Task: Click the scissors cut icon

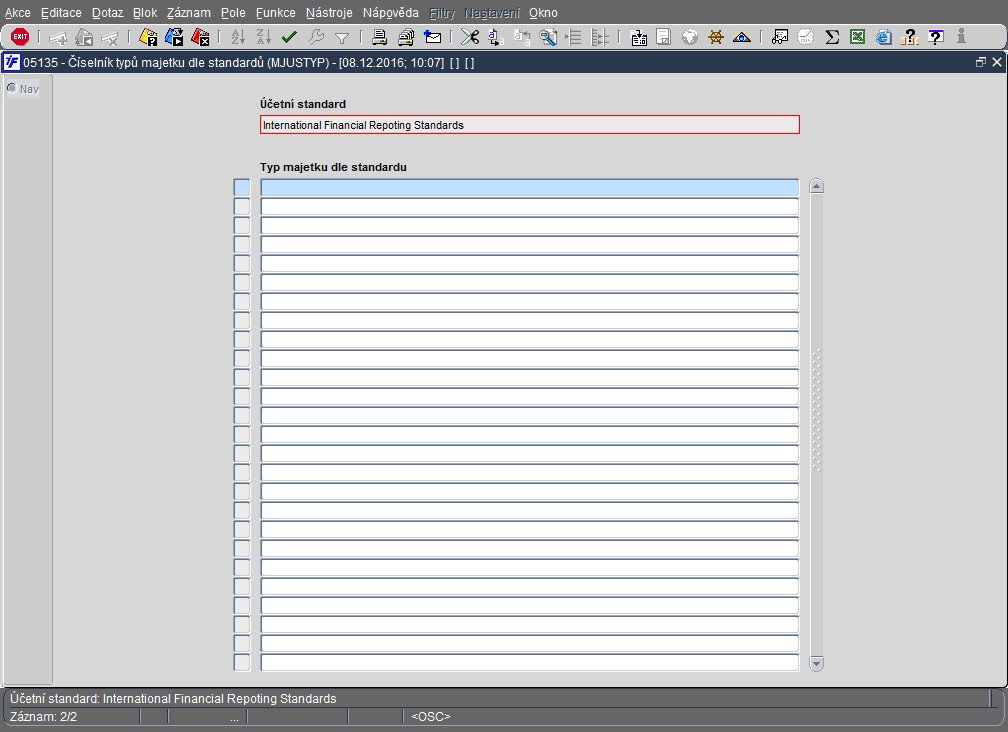Action: coord(470,37)
